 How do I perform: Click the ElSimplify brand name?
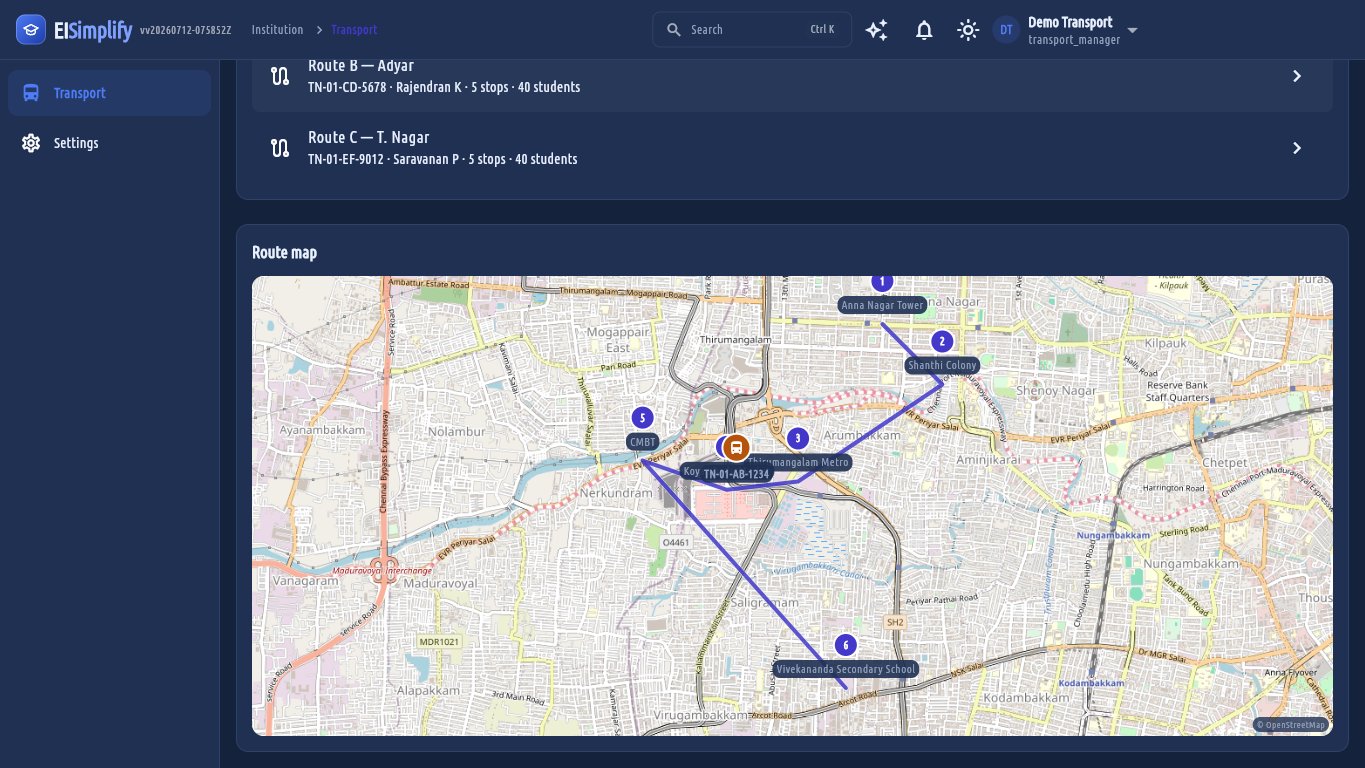93,30
